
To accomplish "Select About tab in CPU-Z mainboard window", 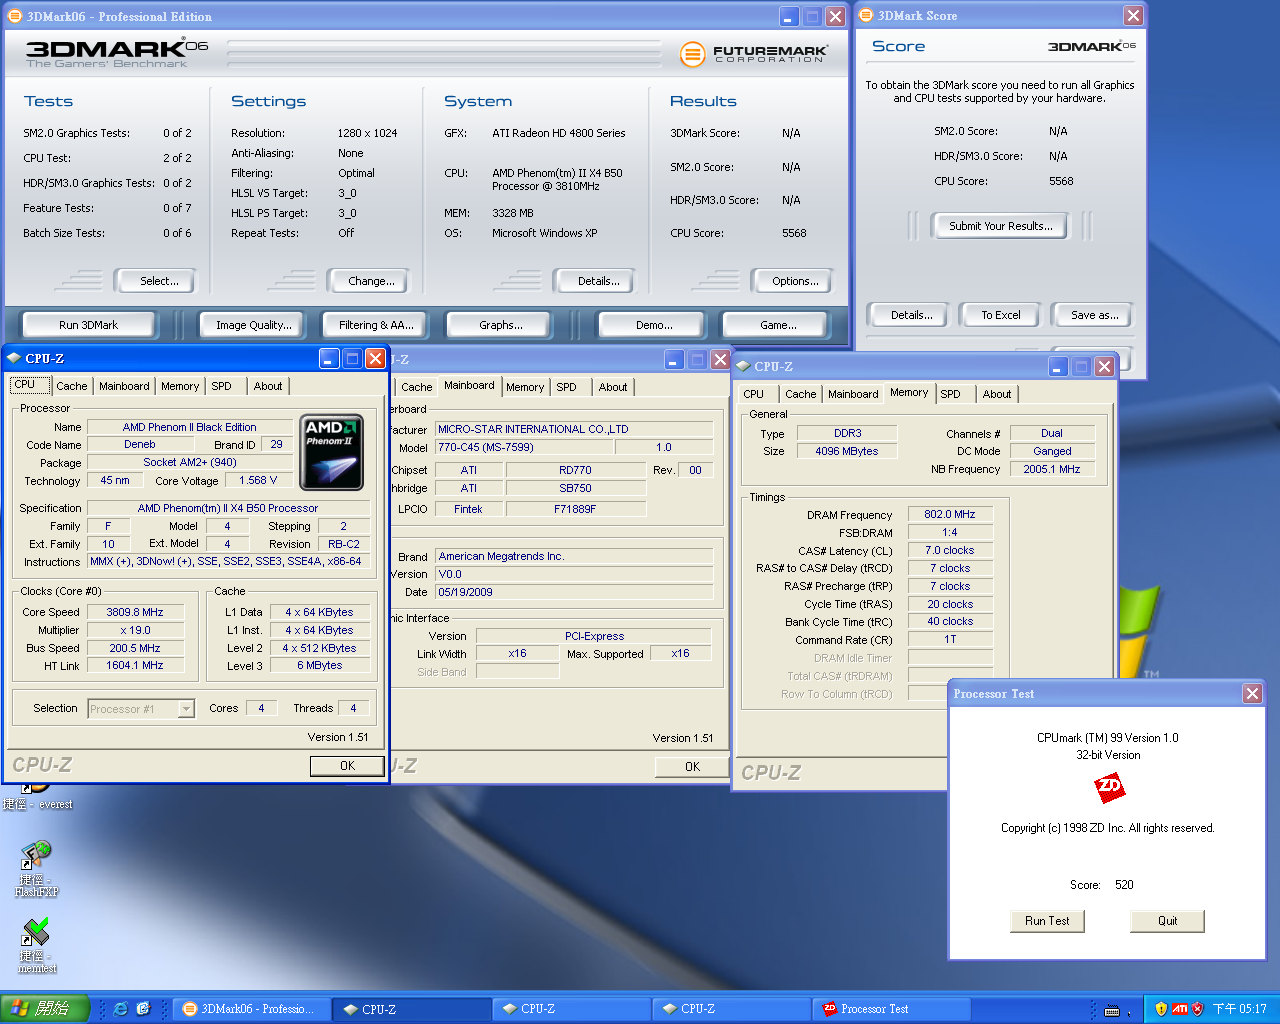I will (613, 387).
